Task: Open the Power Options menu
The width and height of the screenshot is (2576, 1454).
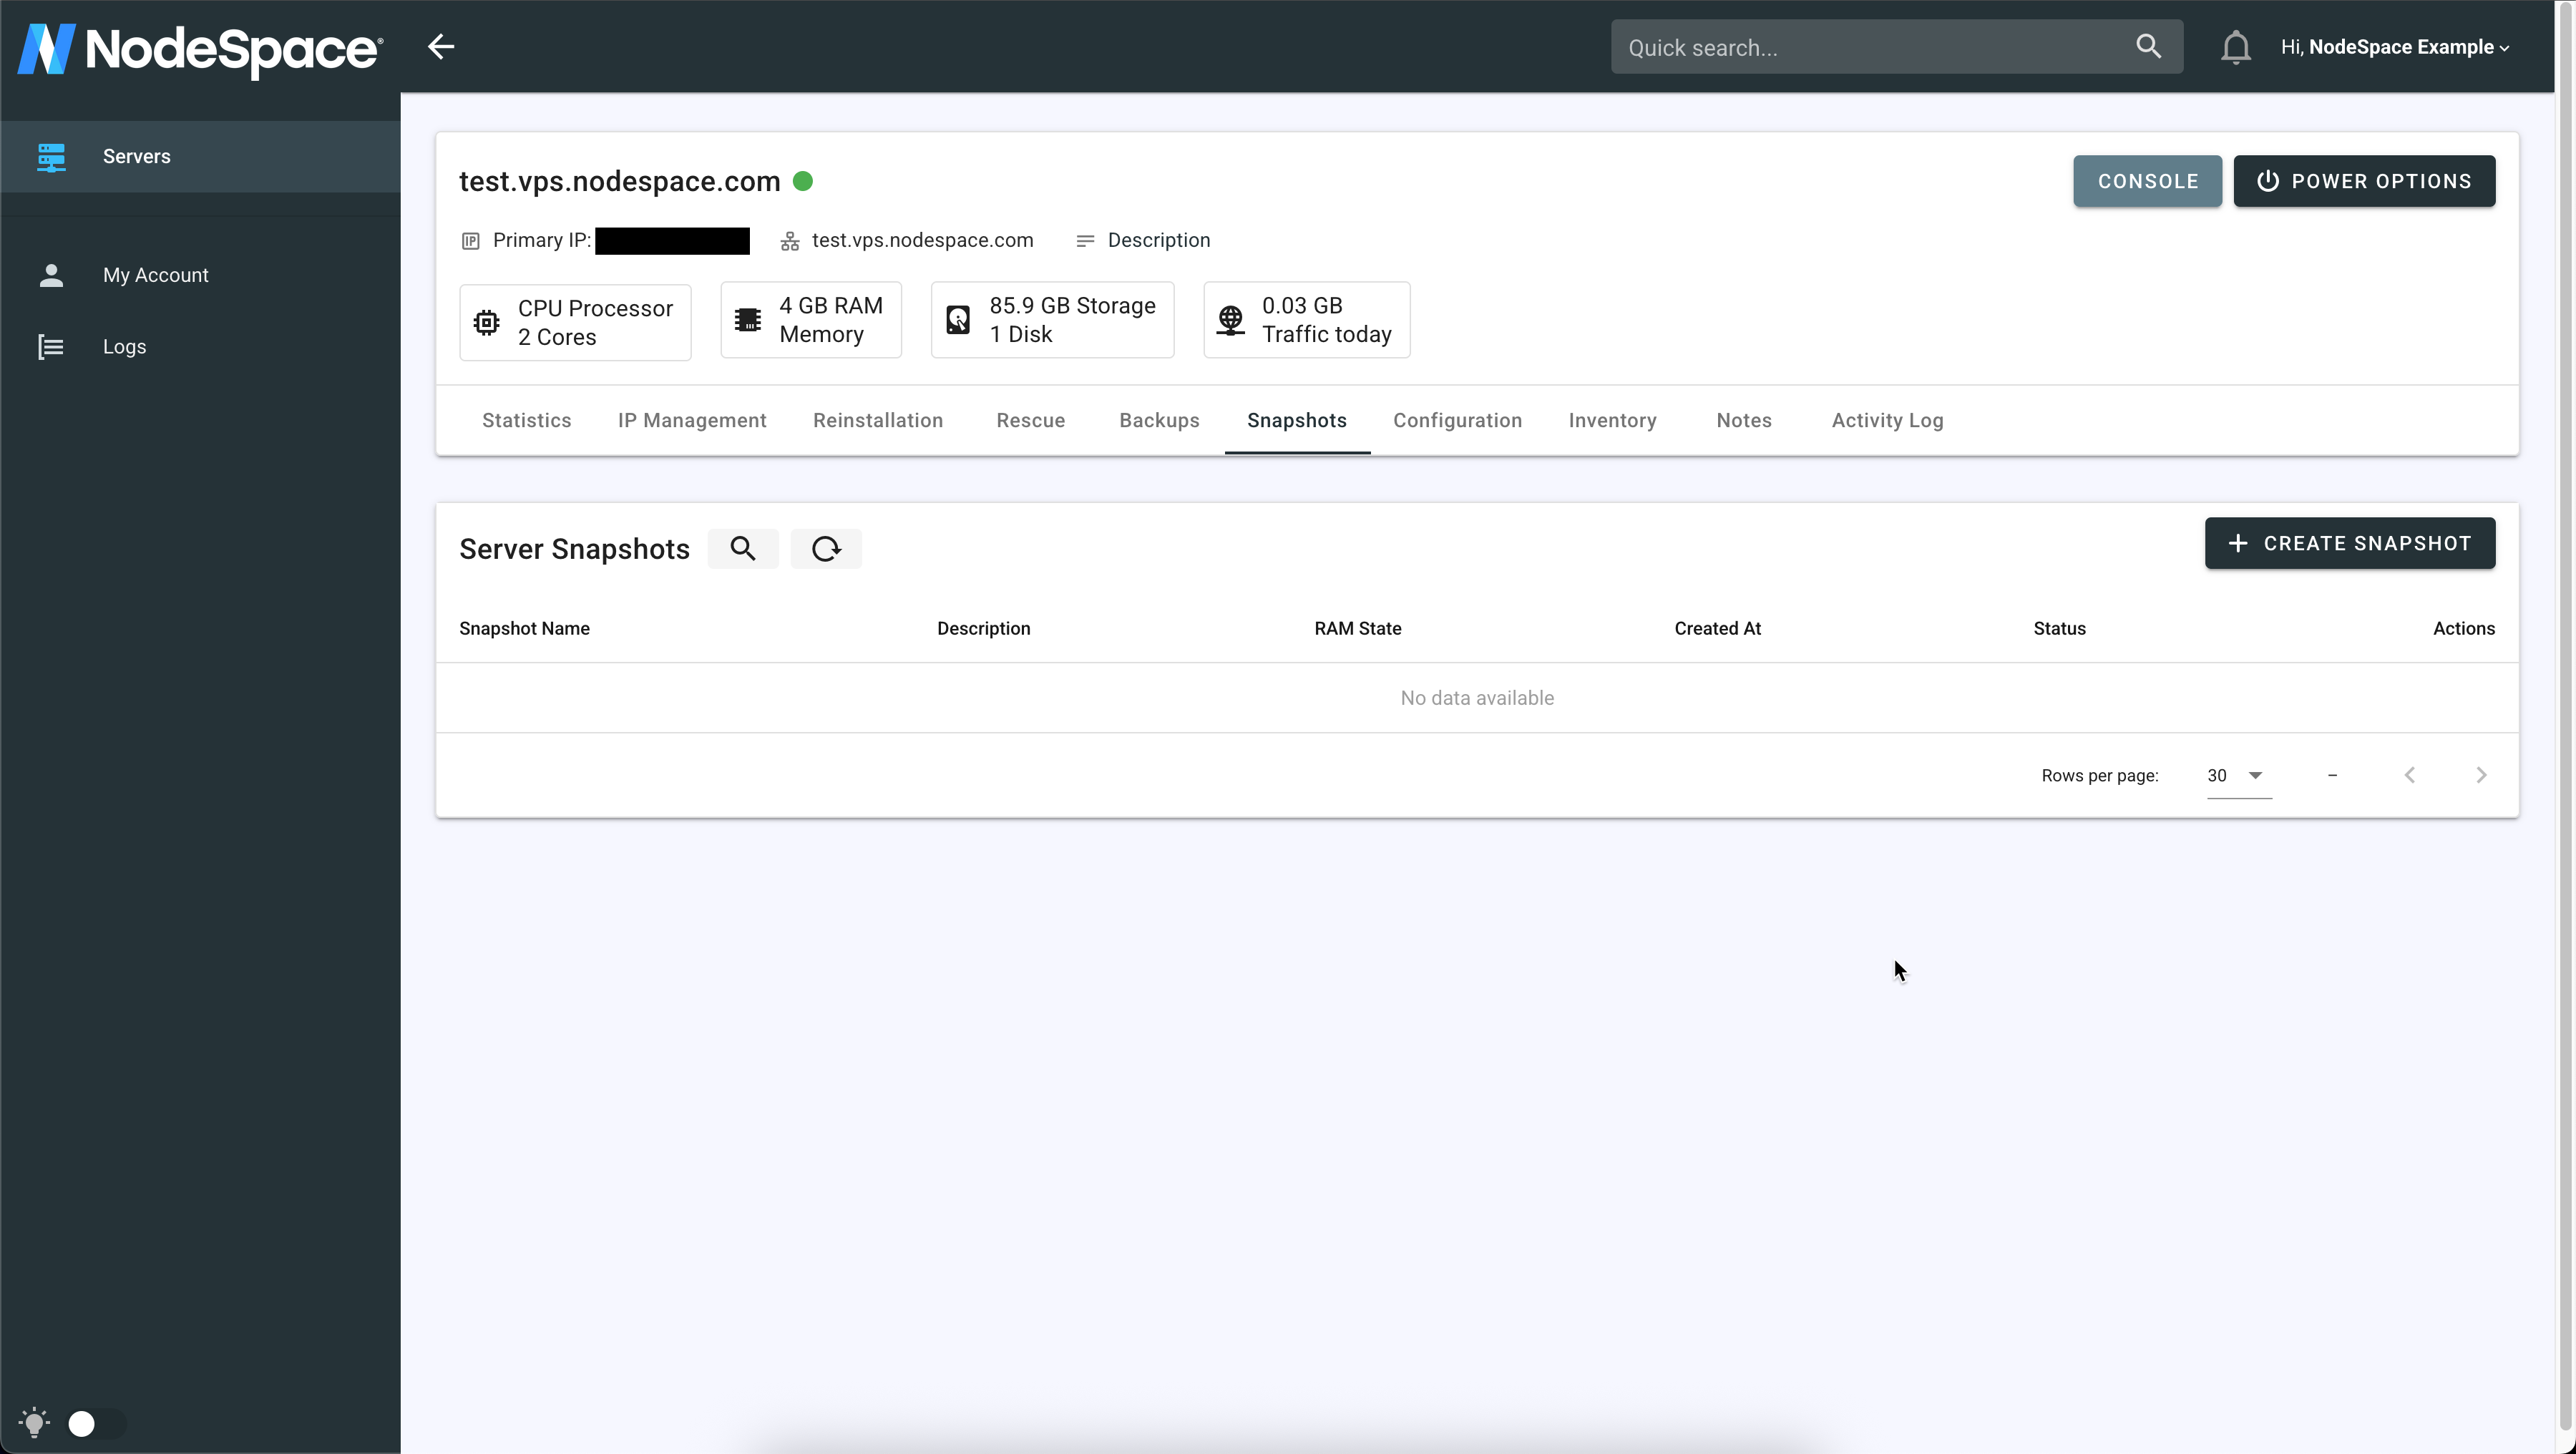Action: coord(2364,181)
